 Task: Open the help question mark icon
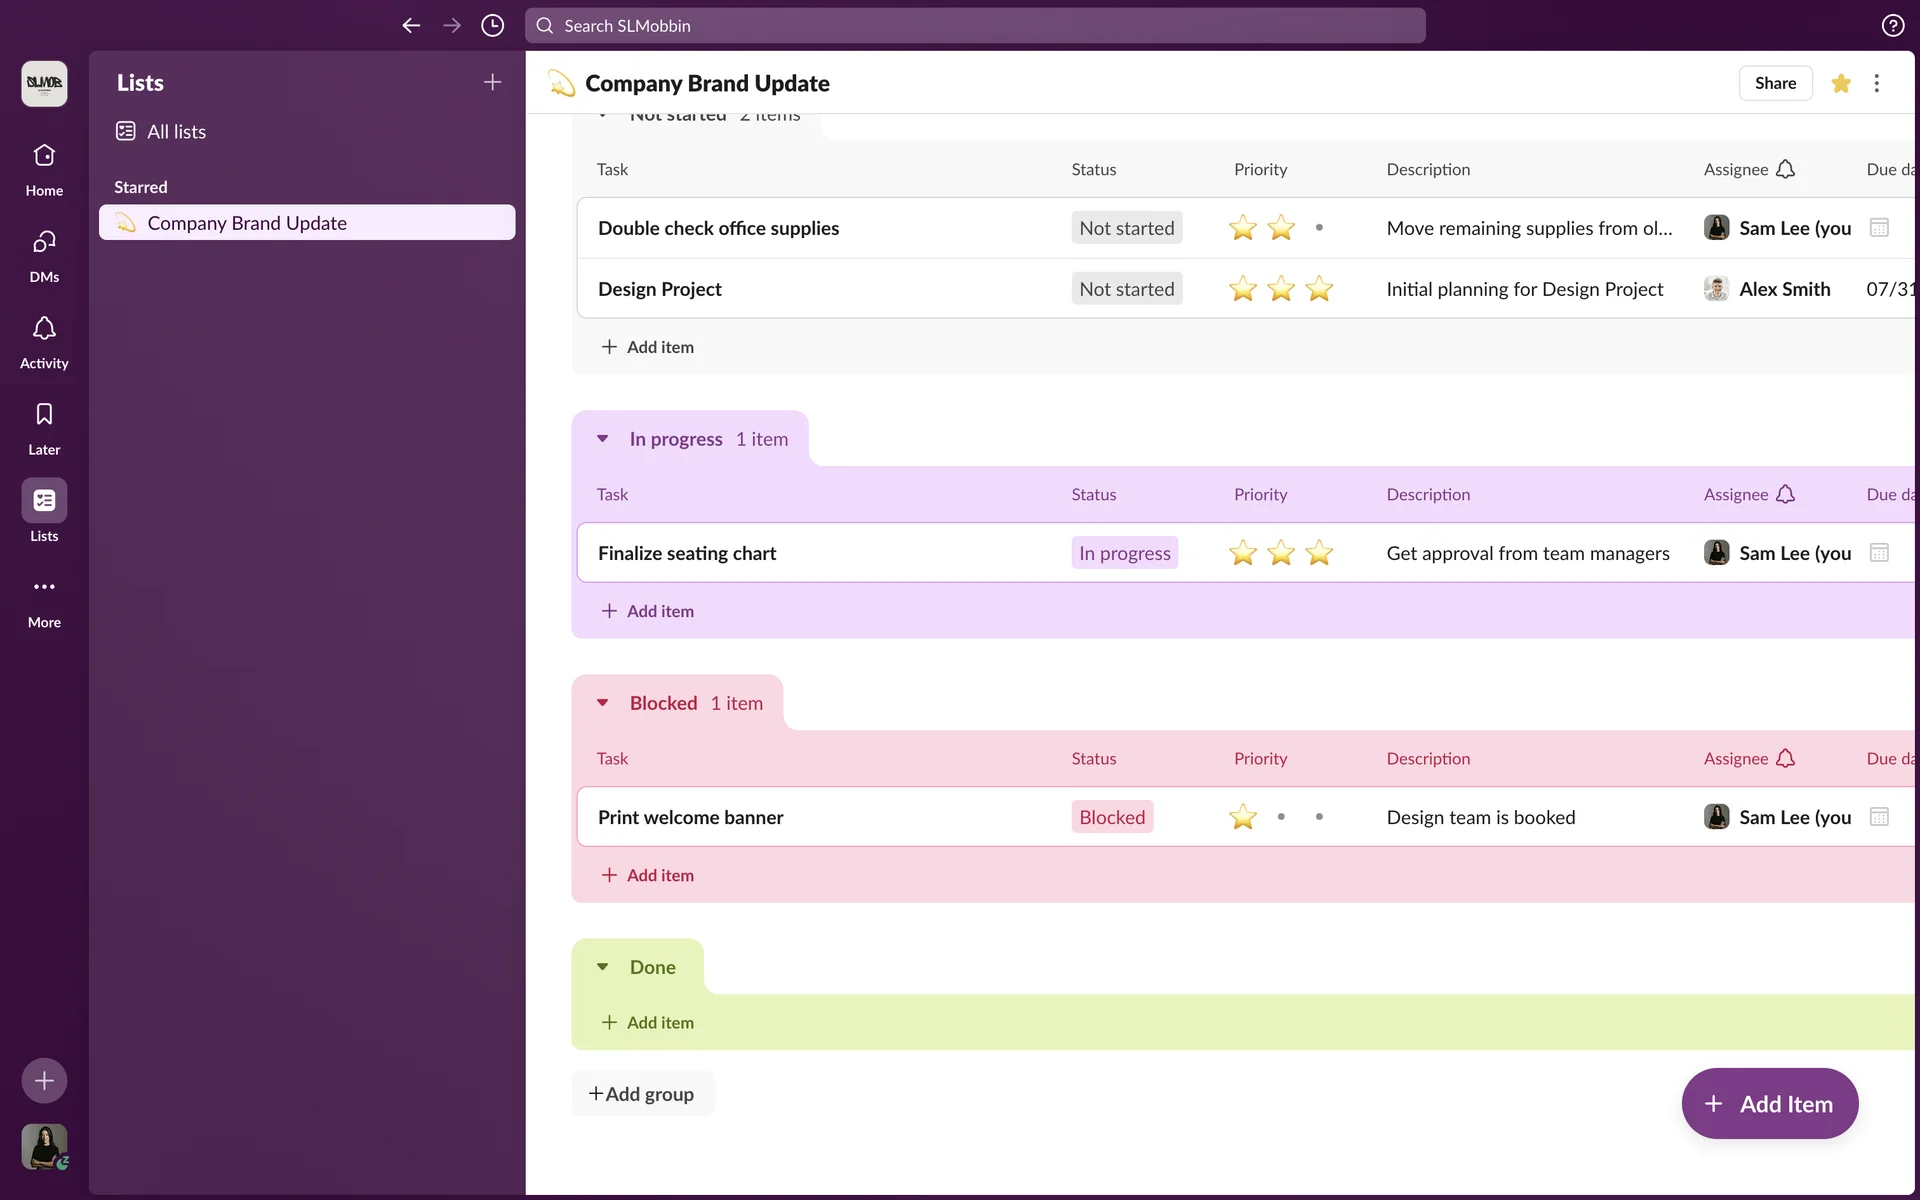tap(1892, 26)
